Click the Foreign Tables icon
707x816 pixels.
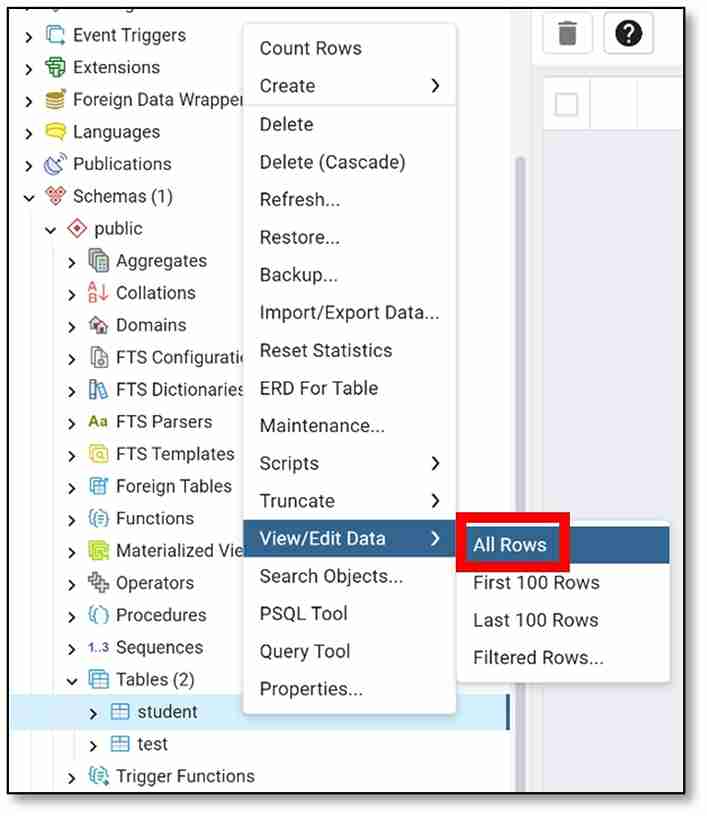98,486
